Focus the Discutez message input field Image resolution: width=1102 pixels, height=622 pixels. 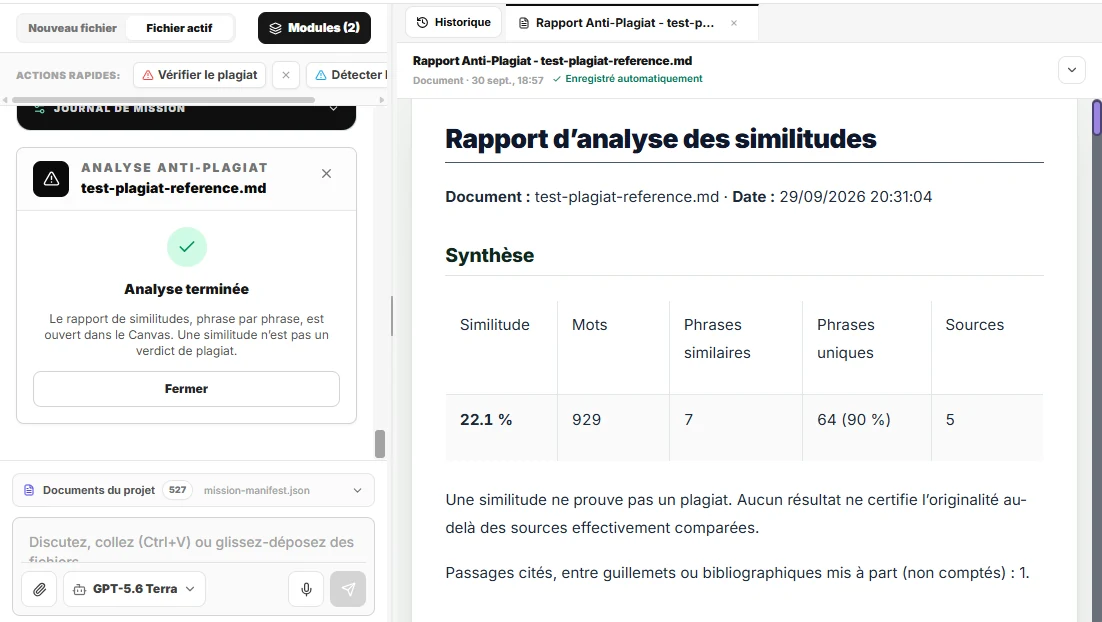(x=193, y=542)
